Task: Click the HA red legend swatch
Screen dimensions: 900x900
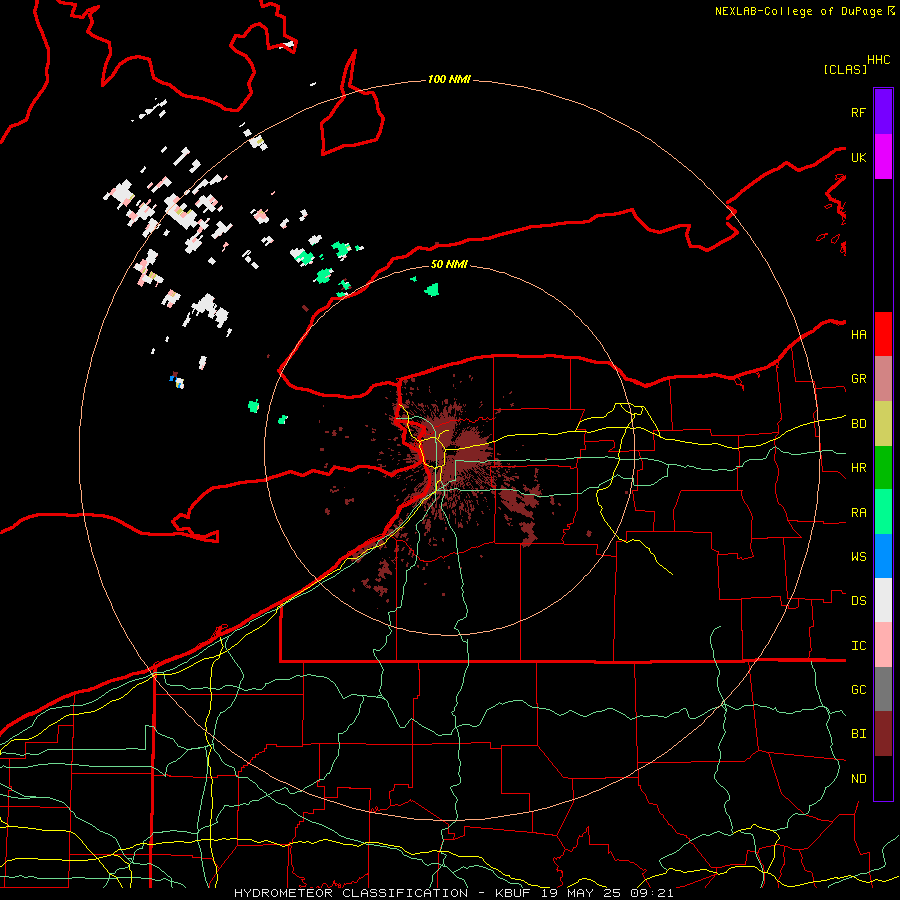Action: [883, 334]
